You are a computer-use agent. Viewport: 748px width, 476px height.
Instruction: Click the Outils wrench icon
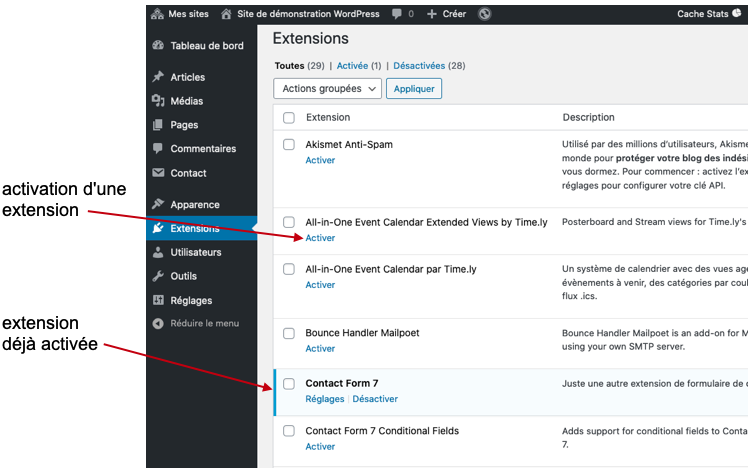tap(158, 276)
